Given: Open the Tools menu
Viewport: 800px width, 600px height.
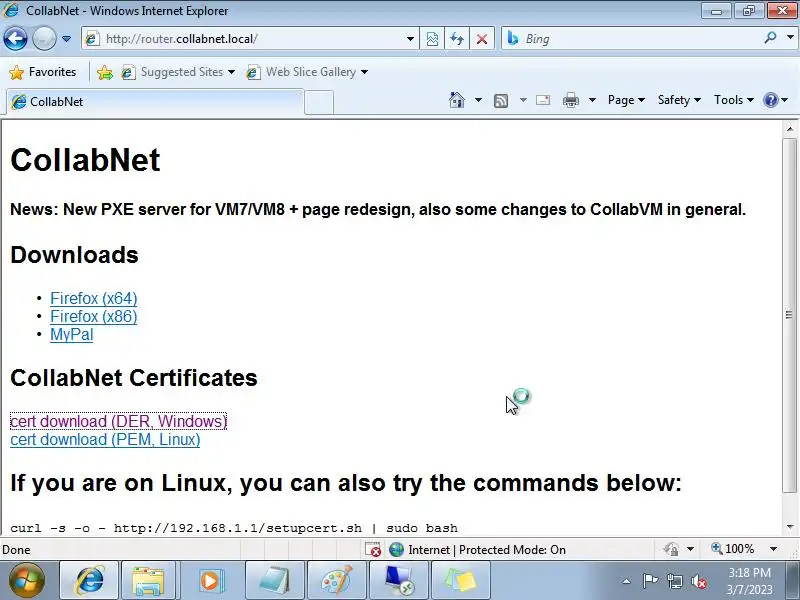Looking at the screenshot, I should [x=734, y=100].
